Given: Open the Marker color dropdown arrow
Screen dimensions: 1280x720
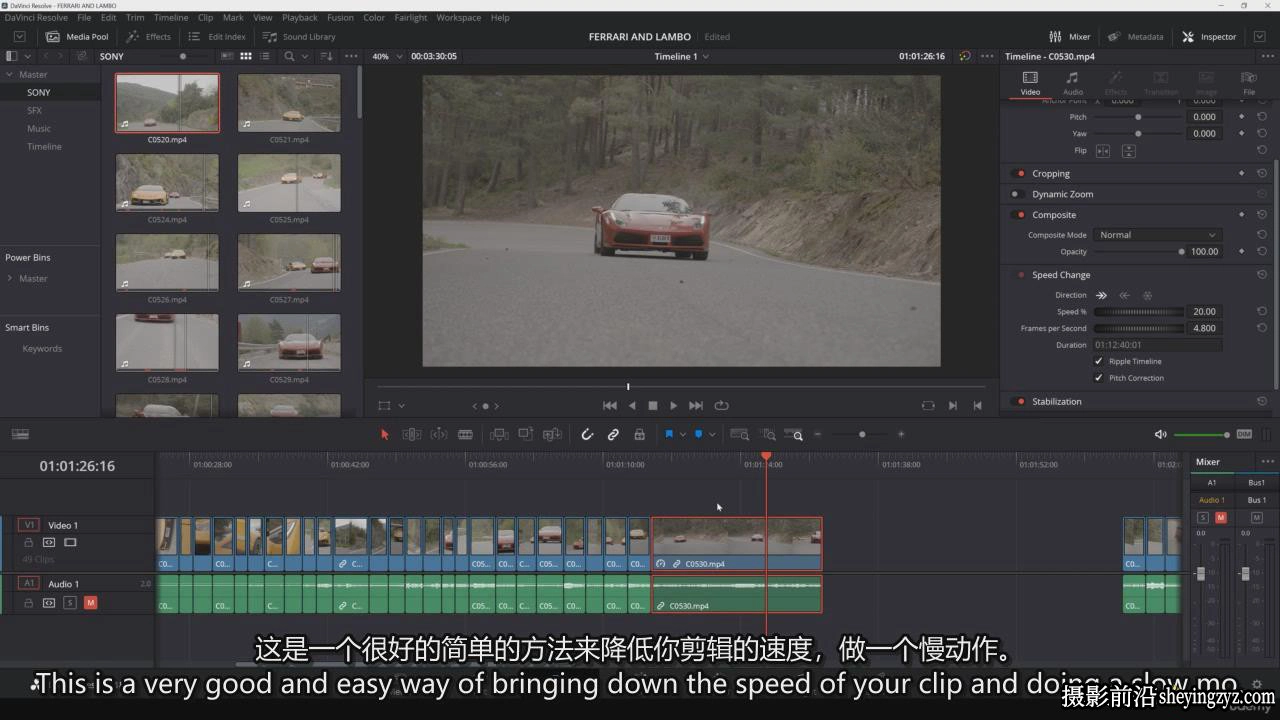Looking at the screenshot, I should 712,435.
